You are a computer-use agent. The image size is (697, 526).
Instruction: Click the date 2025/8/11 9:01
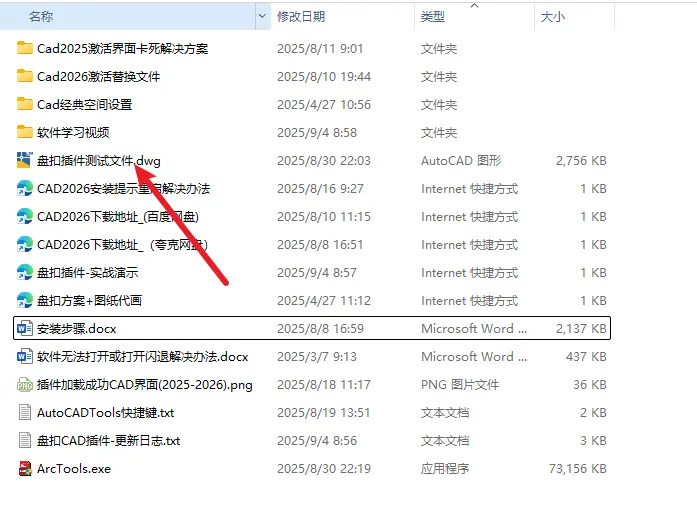click(320, 48)
